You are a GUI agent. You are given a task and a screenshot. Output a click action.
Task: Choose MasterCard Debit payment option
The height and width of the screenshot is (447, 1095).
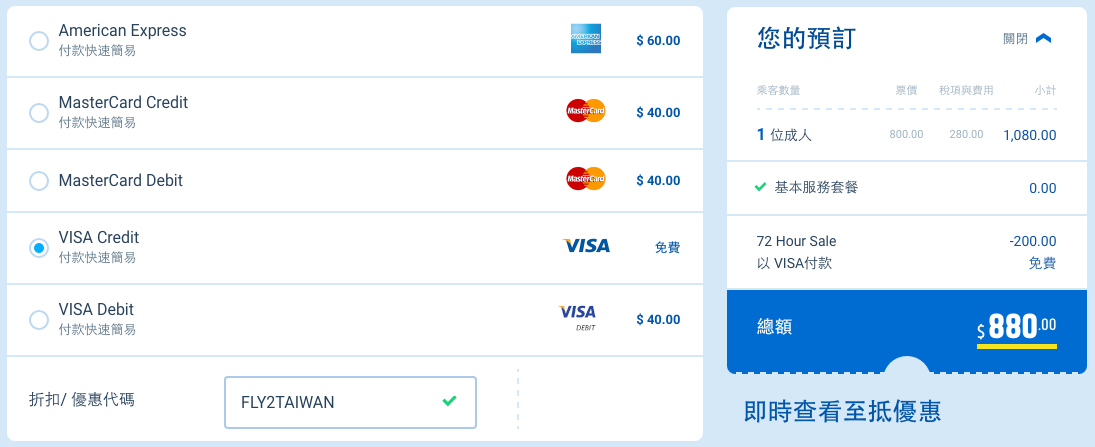[x=38, y=181]
